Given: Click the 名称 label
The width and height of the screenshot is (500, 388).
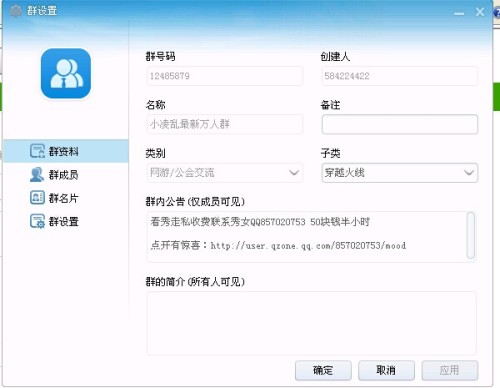Looking at the screenshot, I should pos(155,105).
